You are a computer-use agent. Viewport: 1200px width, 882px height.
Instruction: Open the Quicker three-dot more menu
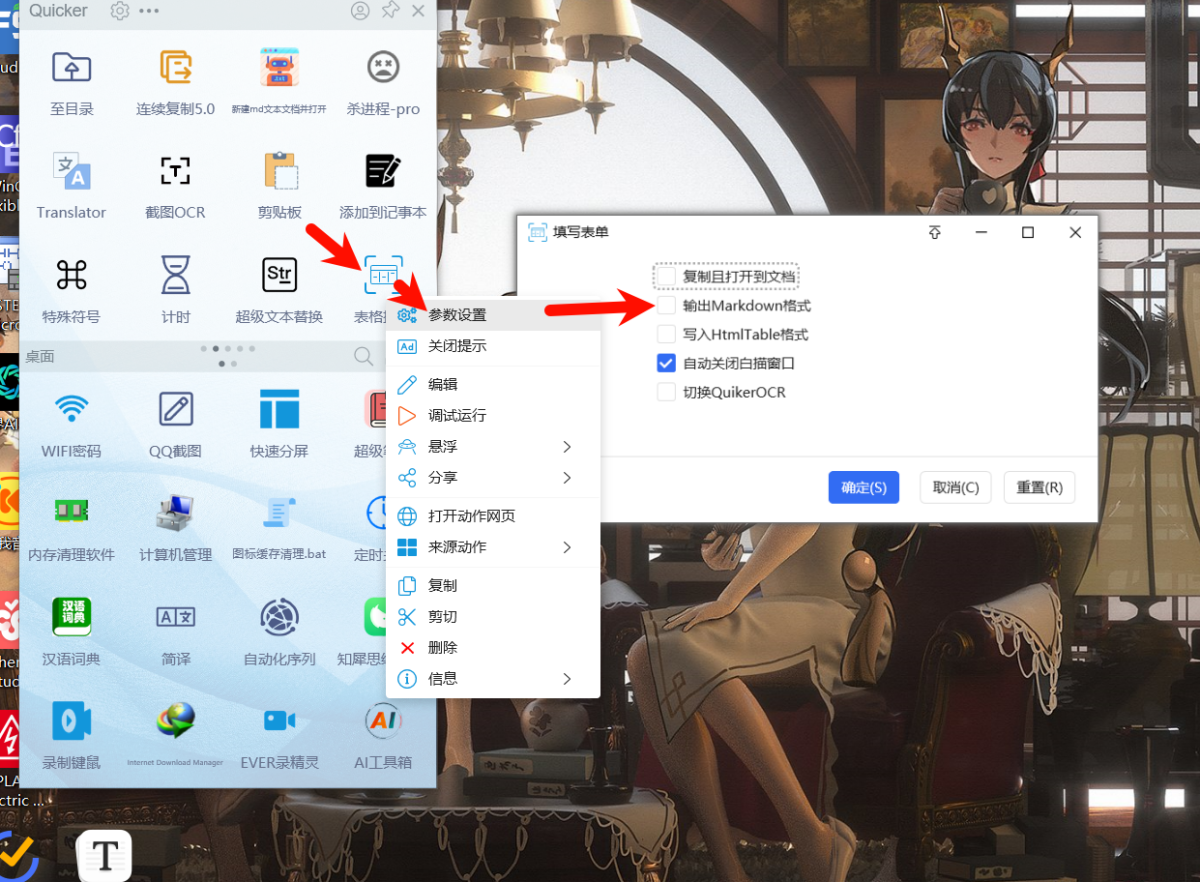[149, 11]
